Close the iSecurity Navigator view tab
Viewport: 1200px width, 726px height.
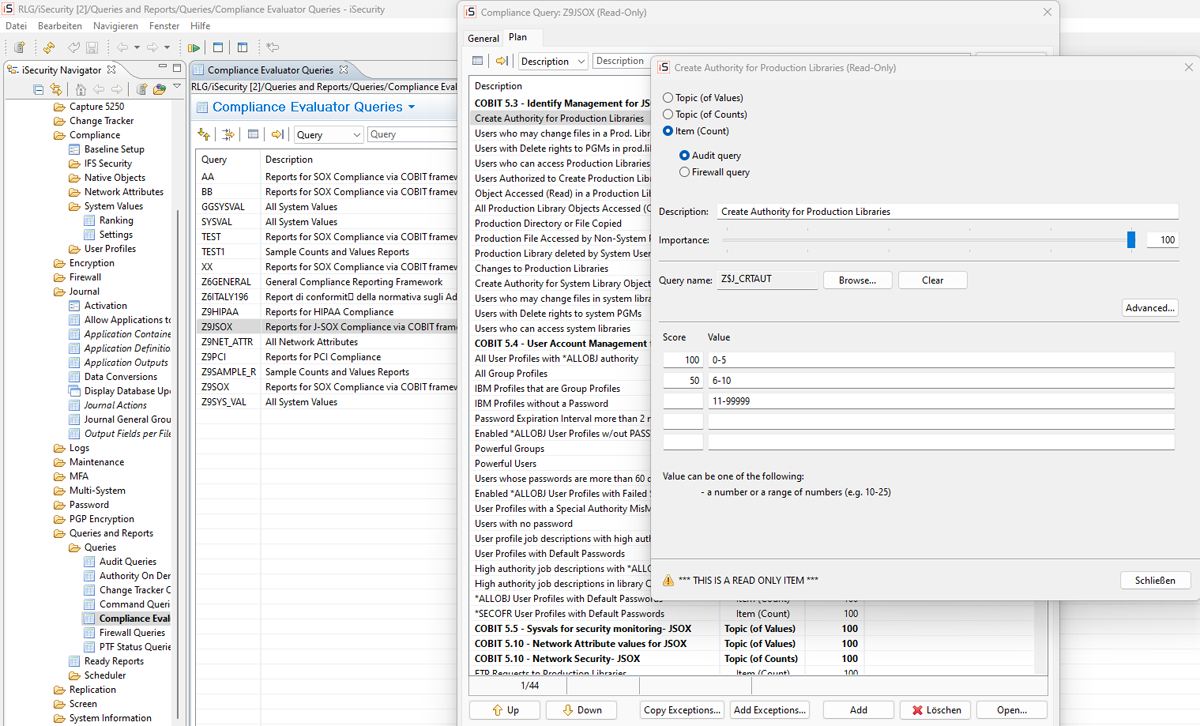(x=112, y=70)
